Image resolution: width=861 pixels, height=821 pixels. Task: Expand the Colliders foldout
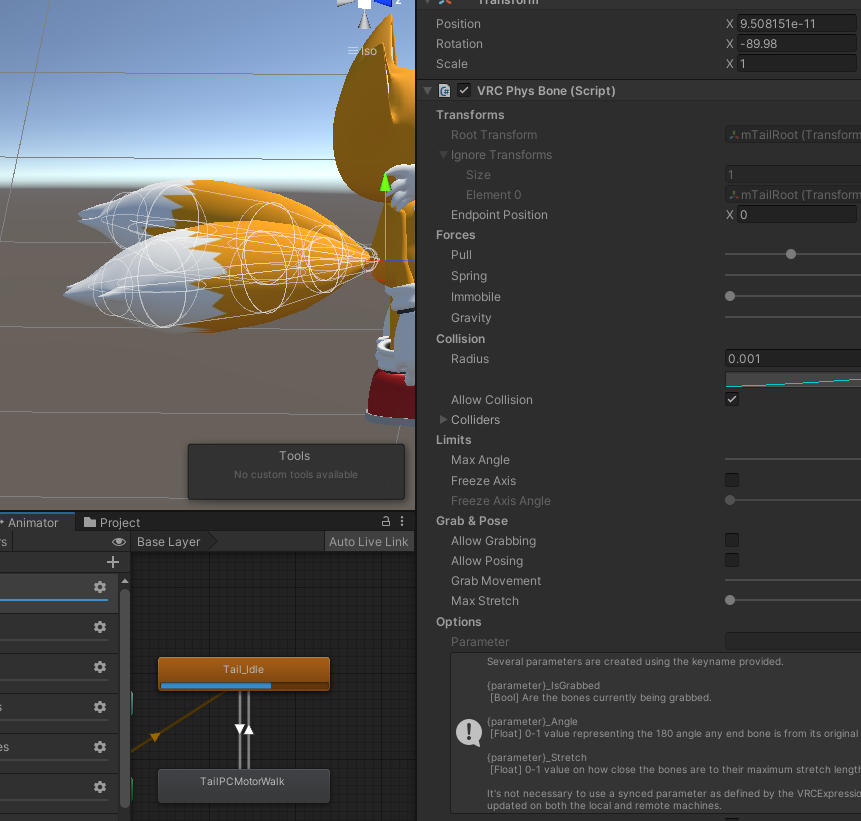pos(444,420)
